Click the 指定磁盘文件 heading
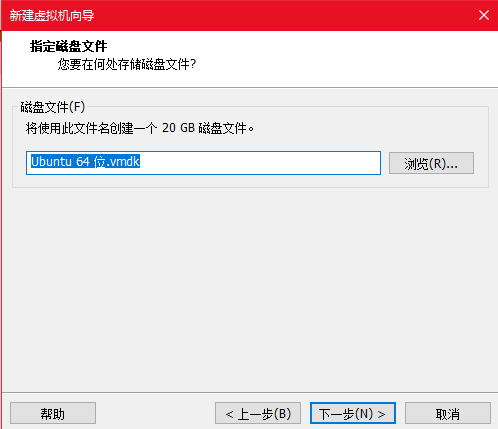This screenshot has width=498, height=429. pyautogui.click(x=69, y=46)
